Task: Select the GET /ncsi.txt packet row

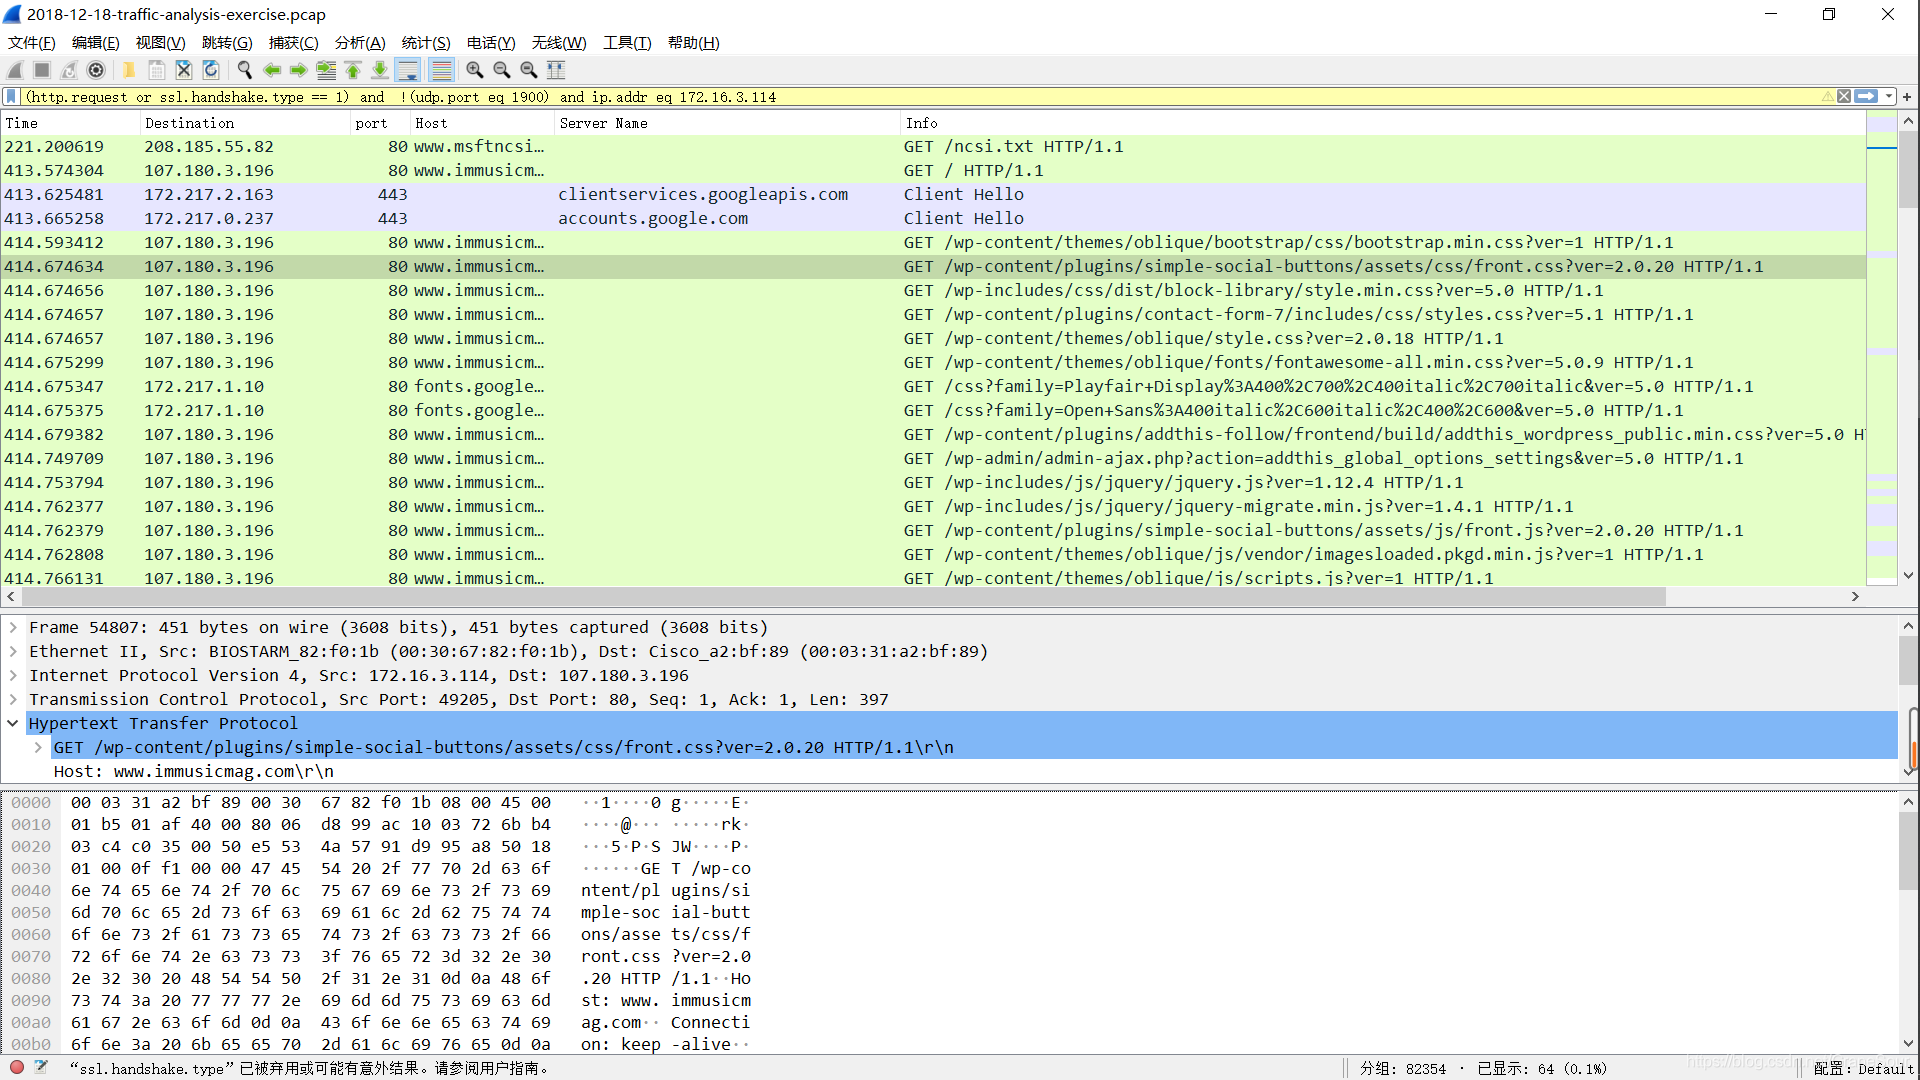Action: tap(933, 147)
